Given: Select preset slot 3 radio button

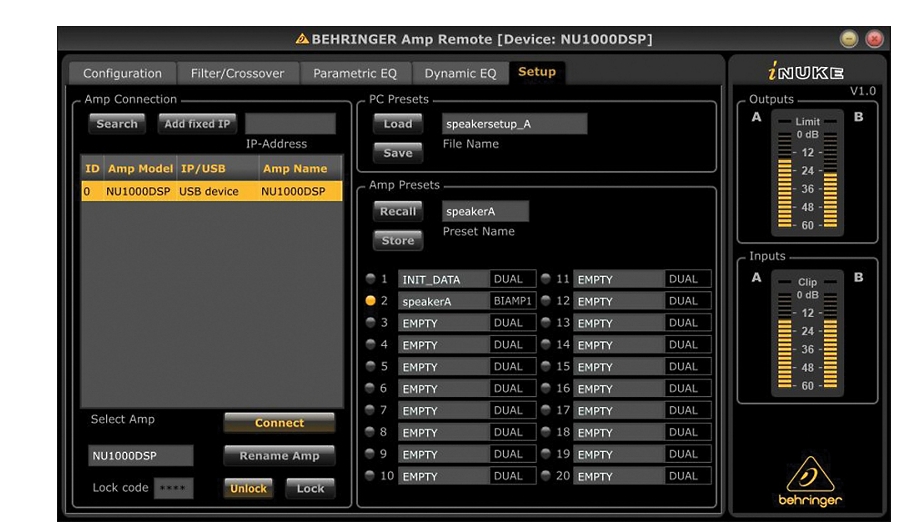Looking at the screenshot, I should click(370, 322).
